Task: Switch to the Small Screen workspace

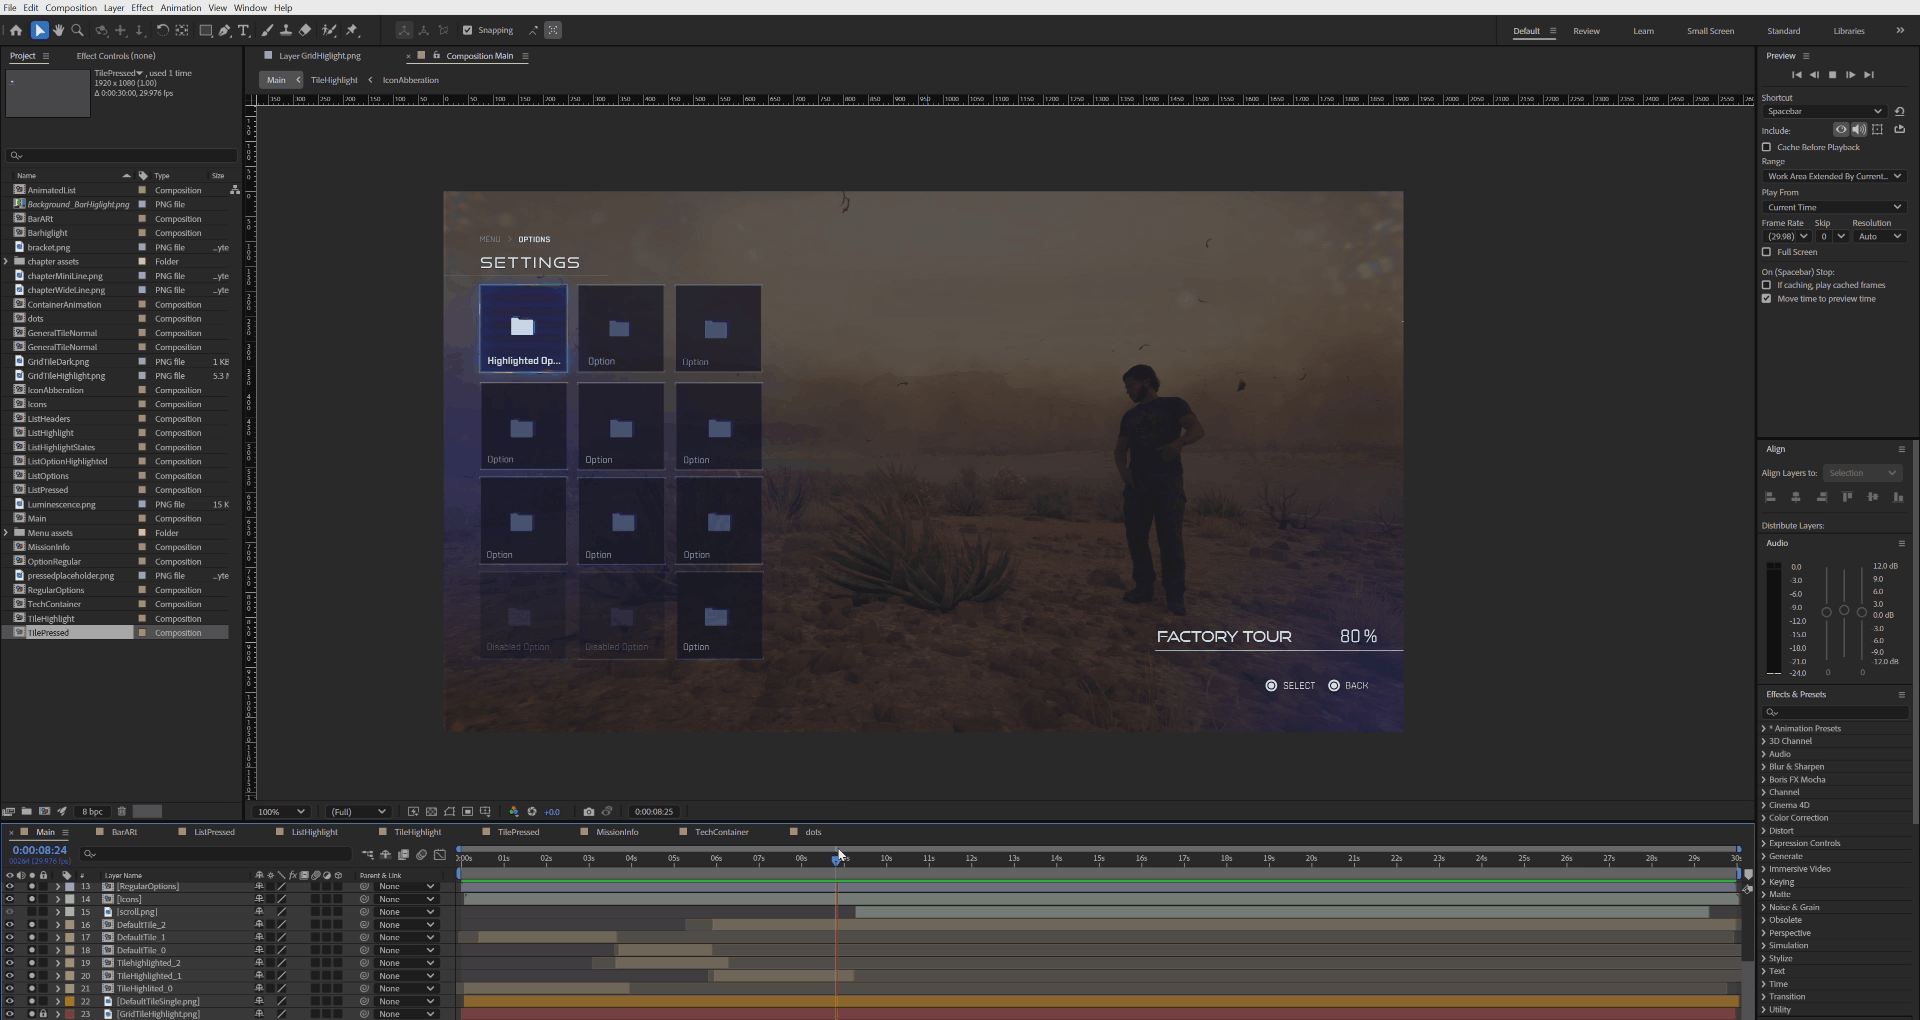Action: 1710,31
